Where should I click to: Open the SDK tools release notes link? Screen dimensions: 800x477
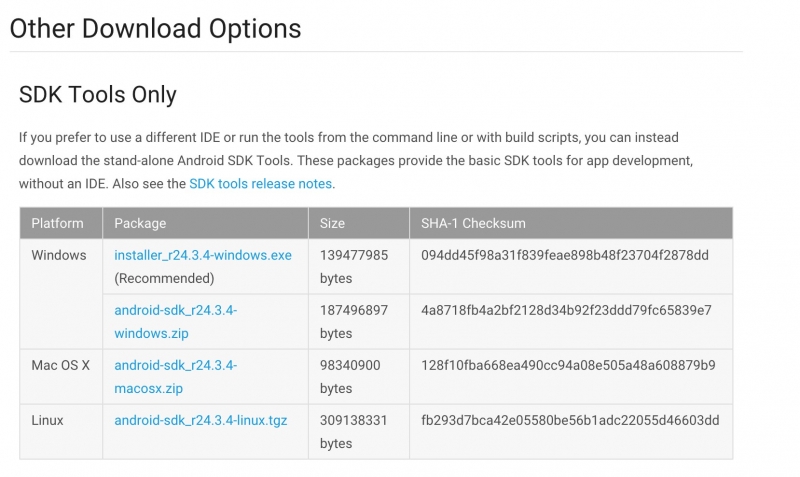coord(261,184)
